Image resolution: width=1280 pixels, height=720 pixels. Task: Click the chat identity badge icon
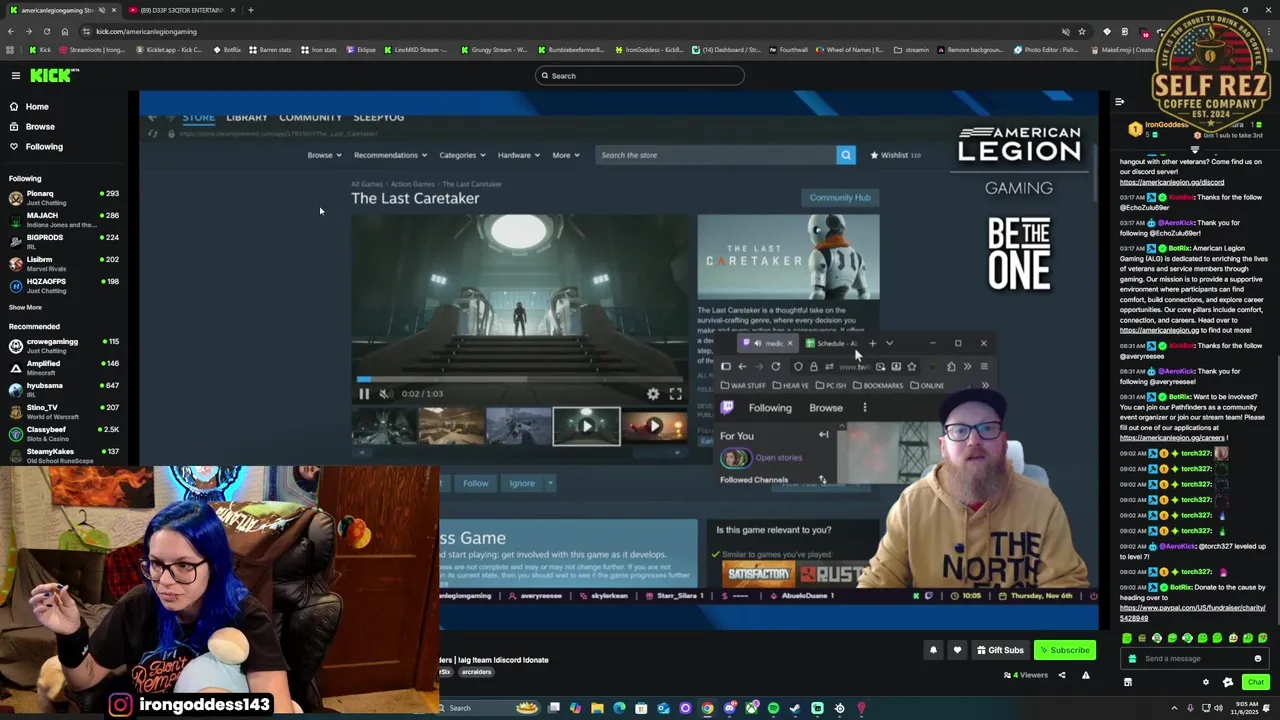click(1228, 682)
